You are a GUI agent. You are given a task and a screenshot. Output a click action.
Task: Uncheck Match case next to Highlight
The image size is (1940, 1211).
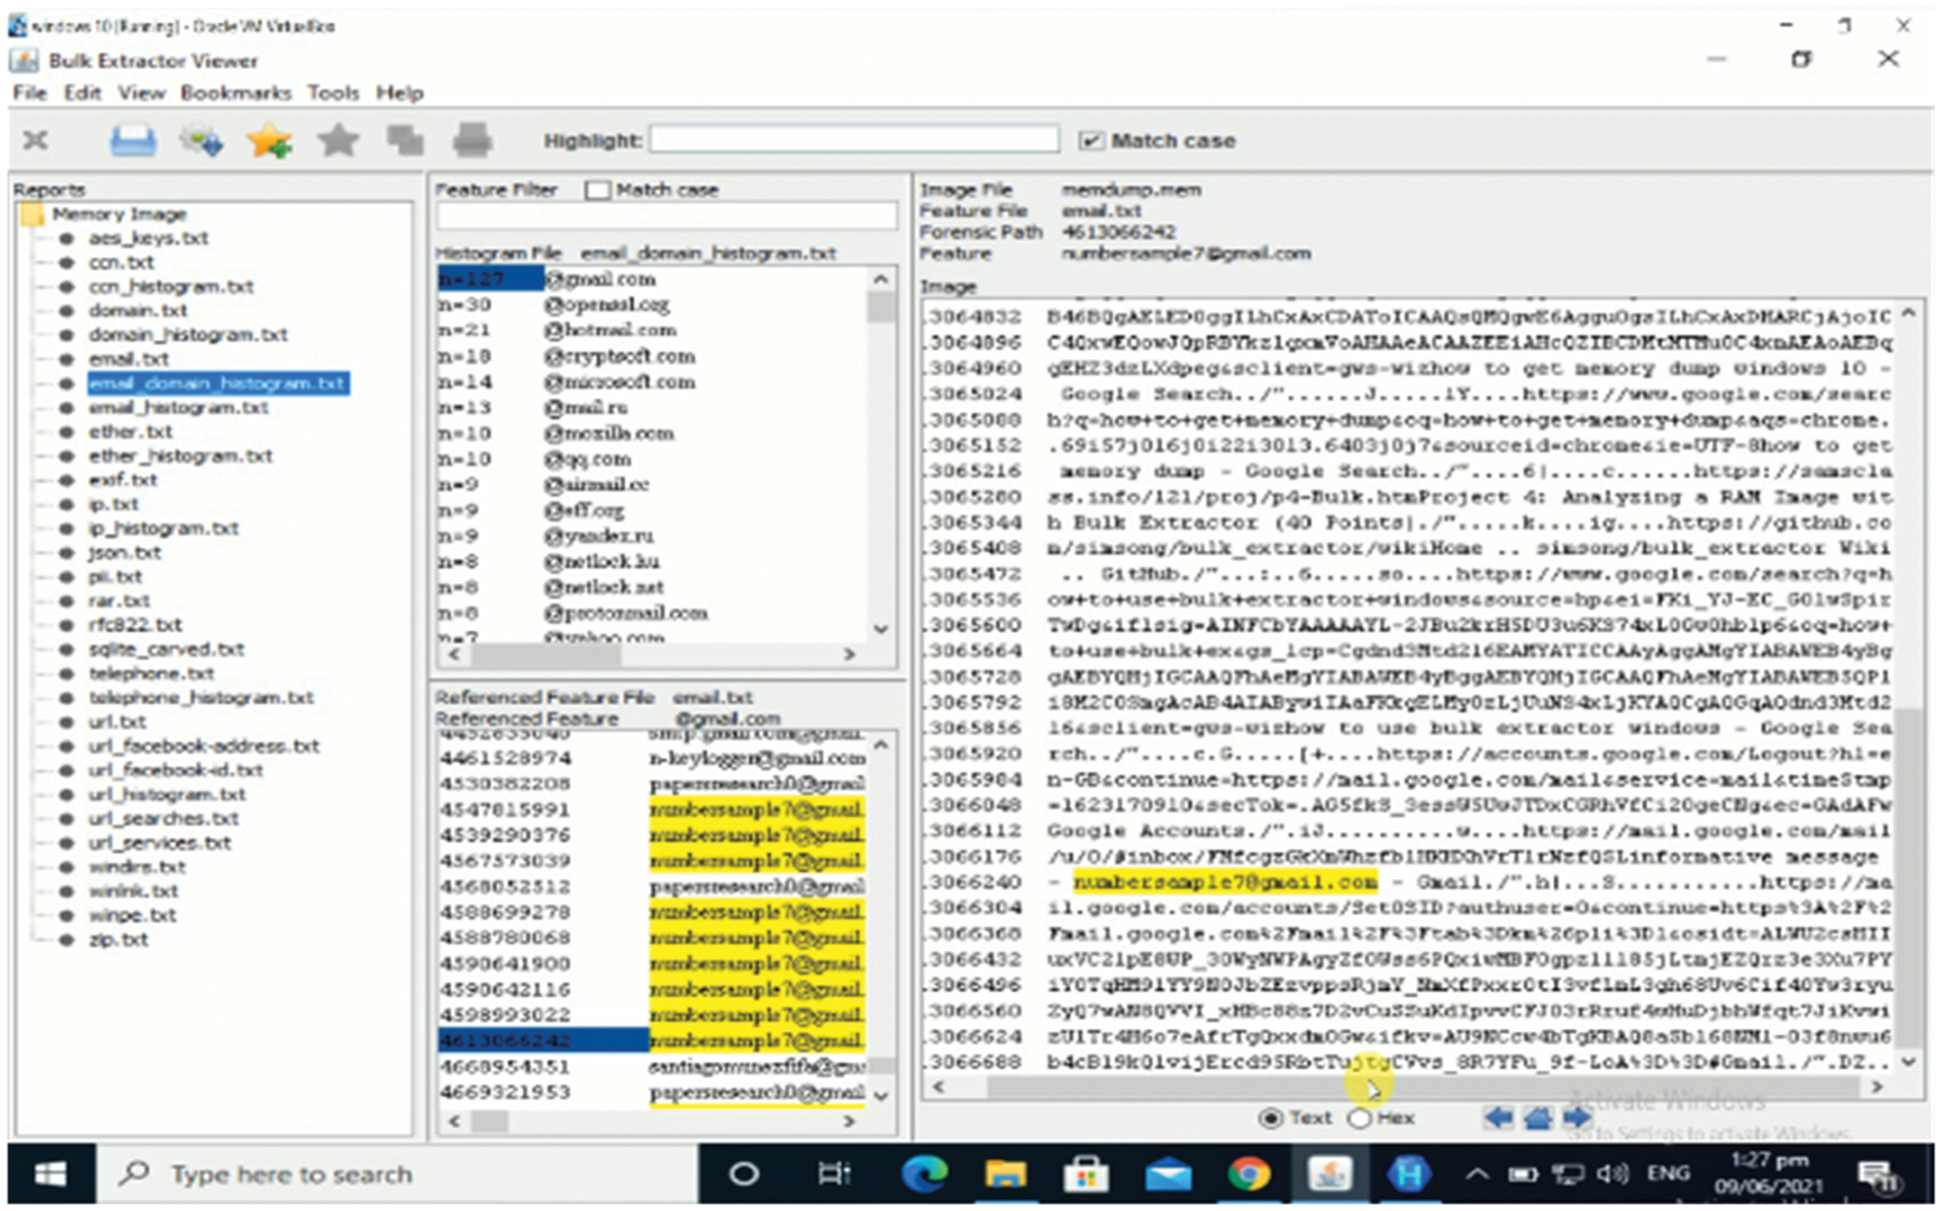[1090, 141]
